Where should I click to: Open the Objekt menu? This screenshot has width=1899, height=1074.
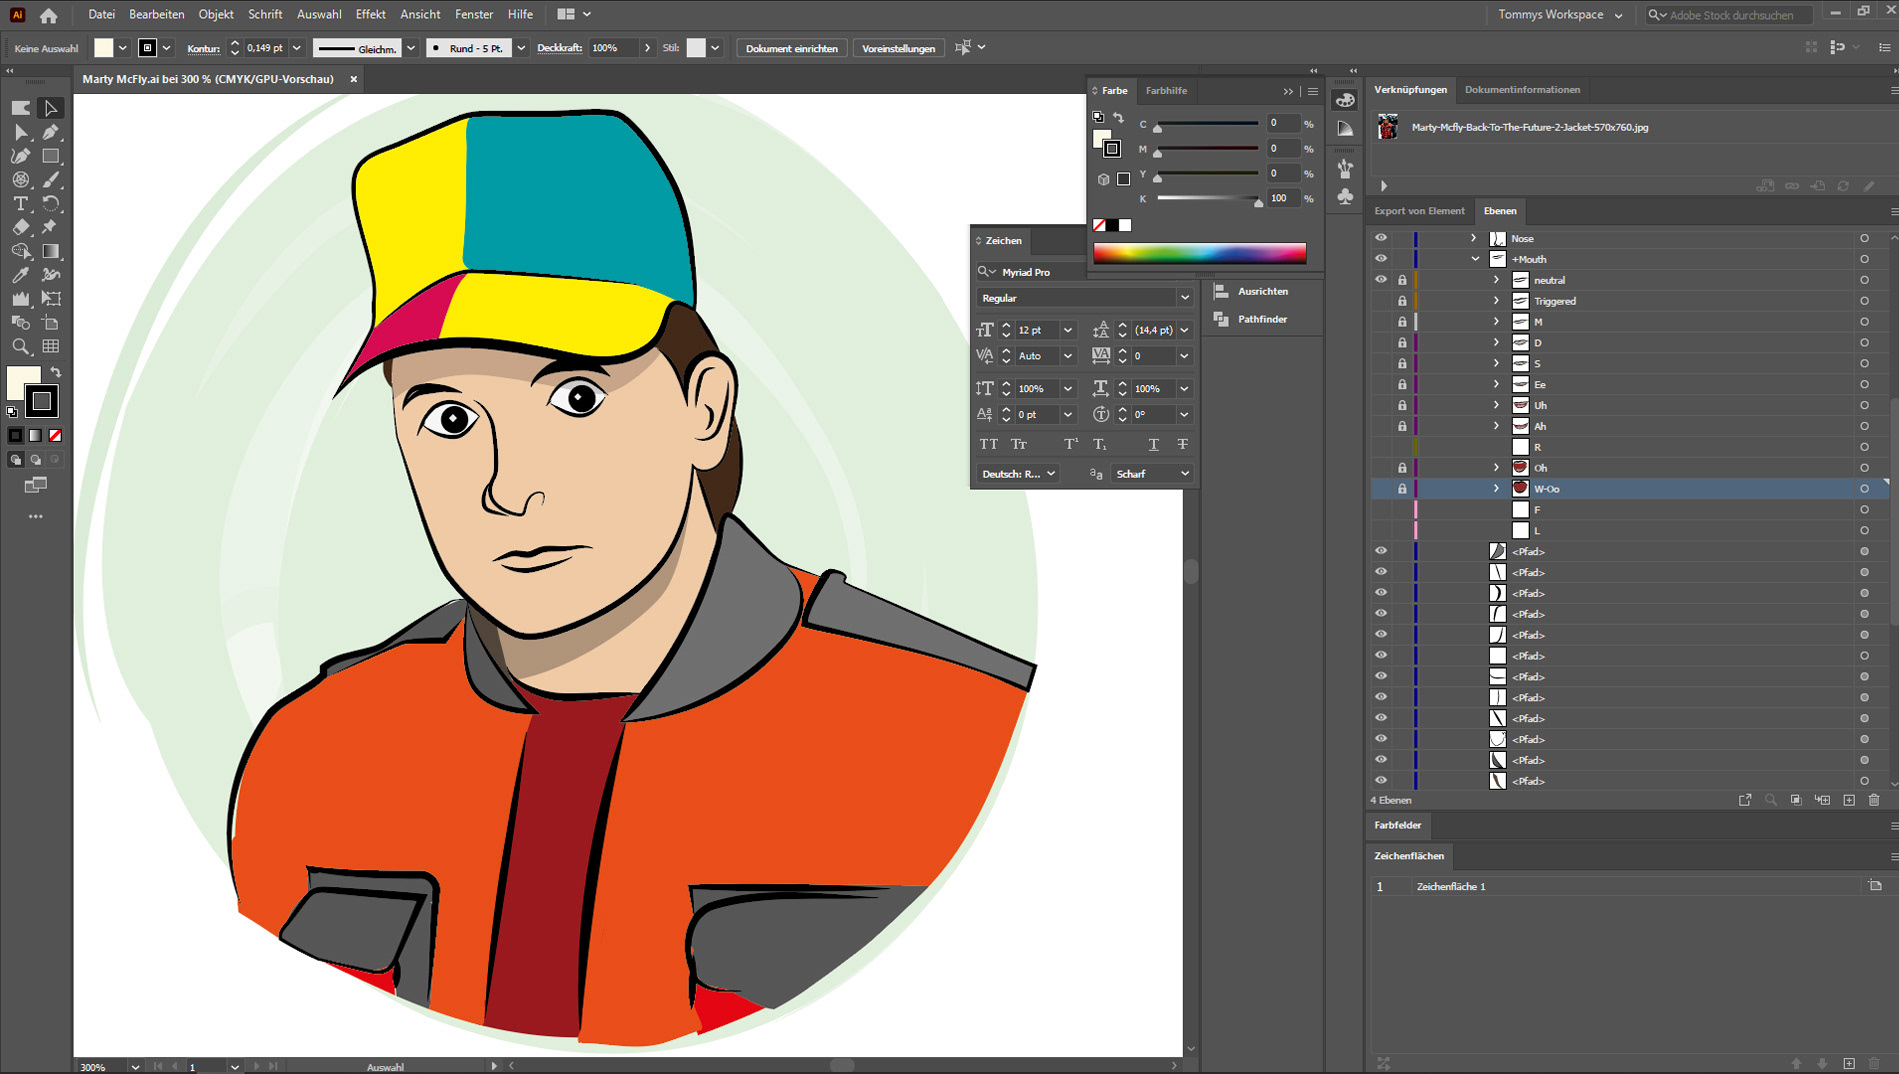coord(216,15)
